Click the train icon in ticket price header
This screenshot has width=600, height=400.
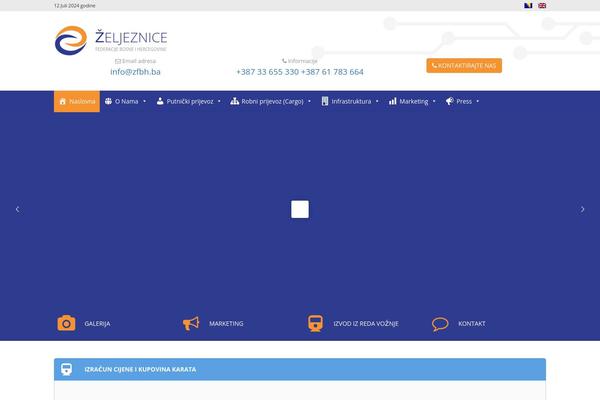click(67, 369)
